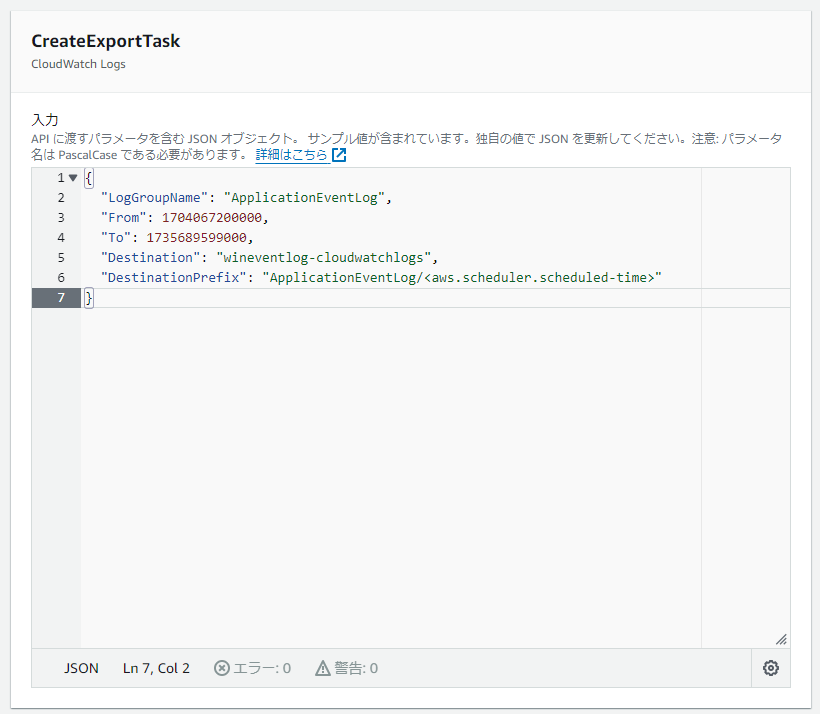Open the 詳細はこちら documentation link
This screenshot has height=714, width=820.
291,155
